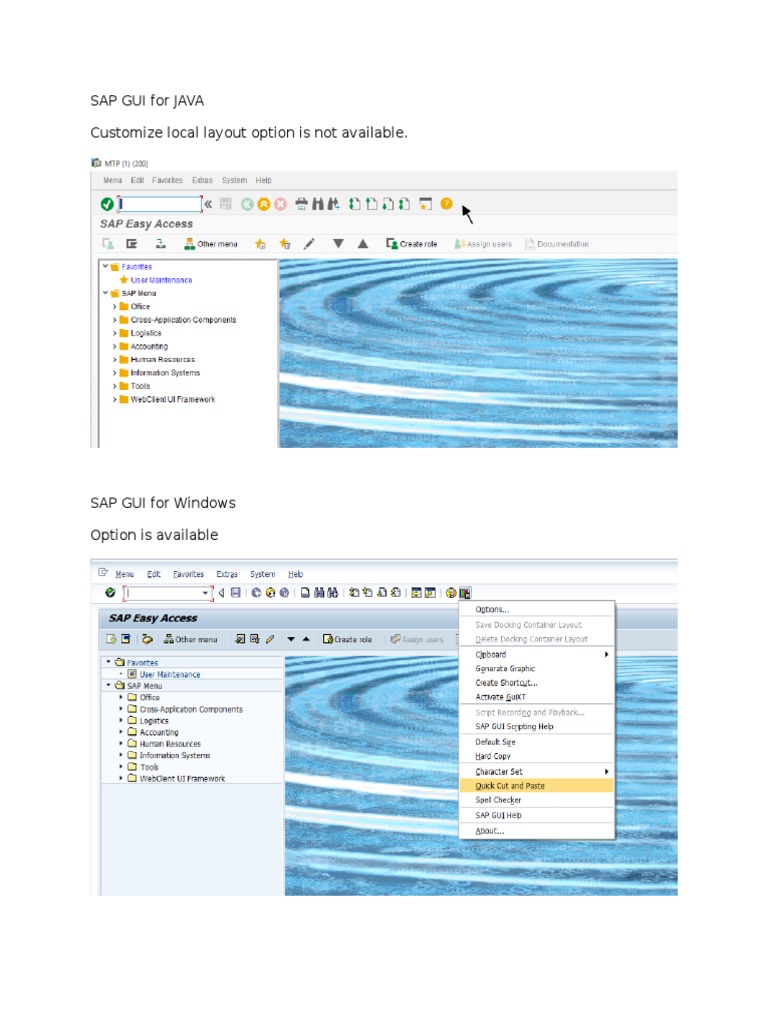This screenshot has width=768, height=1024.
Task: Select Activate GuiXT menu entry
Action: pyautogui.click(x=536, y=697)
